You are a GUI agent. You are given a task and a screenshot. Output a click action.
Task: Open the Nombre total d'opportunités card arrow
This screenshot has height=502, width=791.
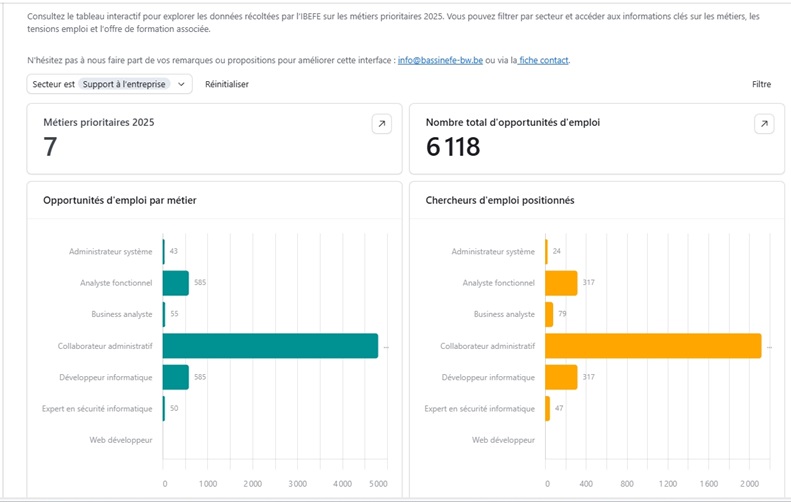763,124
